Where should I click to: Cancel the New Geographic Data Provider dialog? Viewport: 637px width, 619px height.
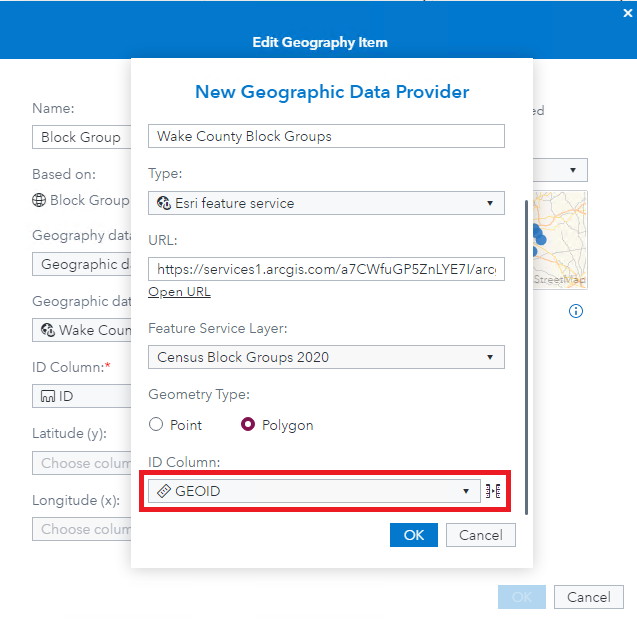tap(480, 535)
